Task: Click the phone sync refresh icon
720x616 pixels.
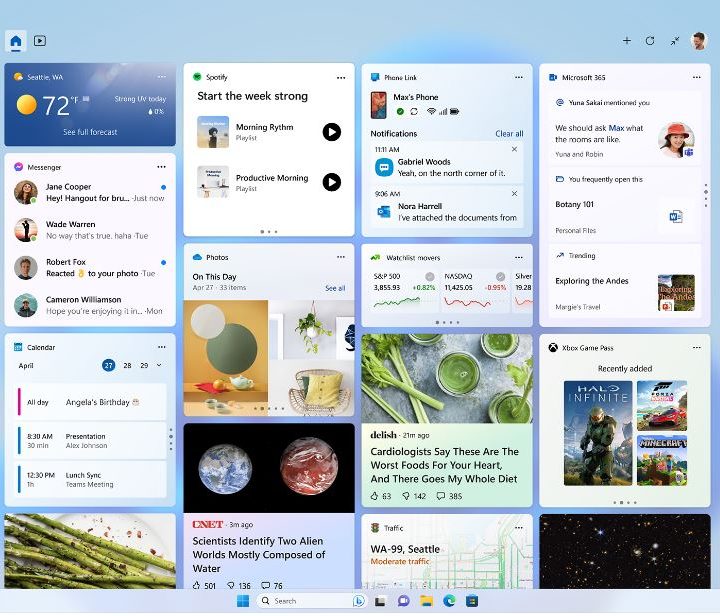Action: click(x=414, y=112)
